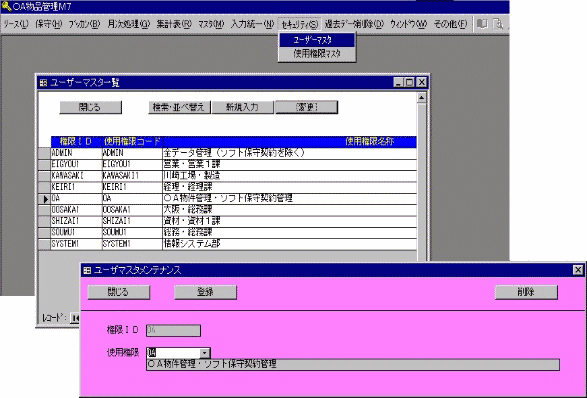587x398 pixels.
Task: Click the 使用権限 description field
Action: point(353,364)
